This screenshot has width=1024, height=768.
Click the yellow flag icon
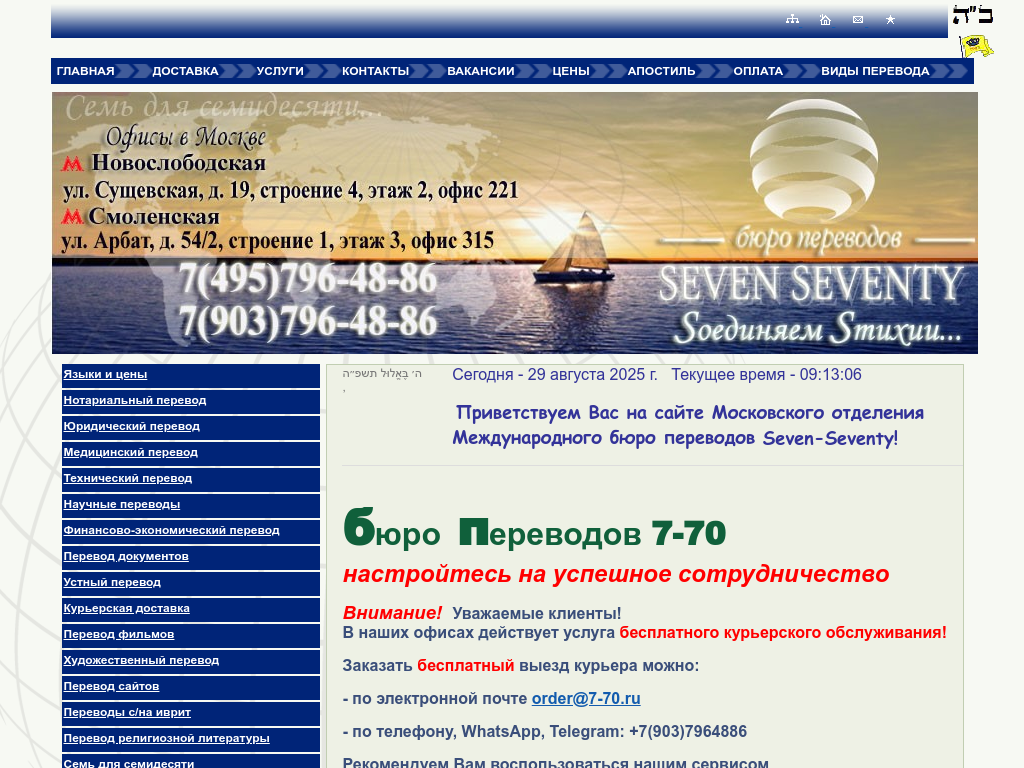(x=976, y=46)
